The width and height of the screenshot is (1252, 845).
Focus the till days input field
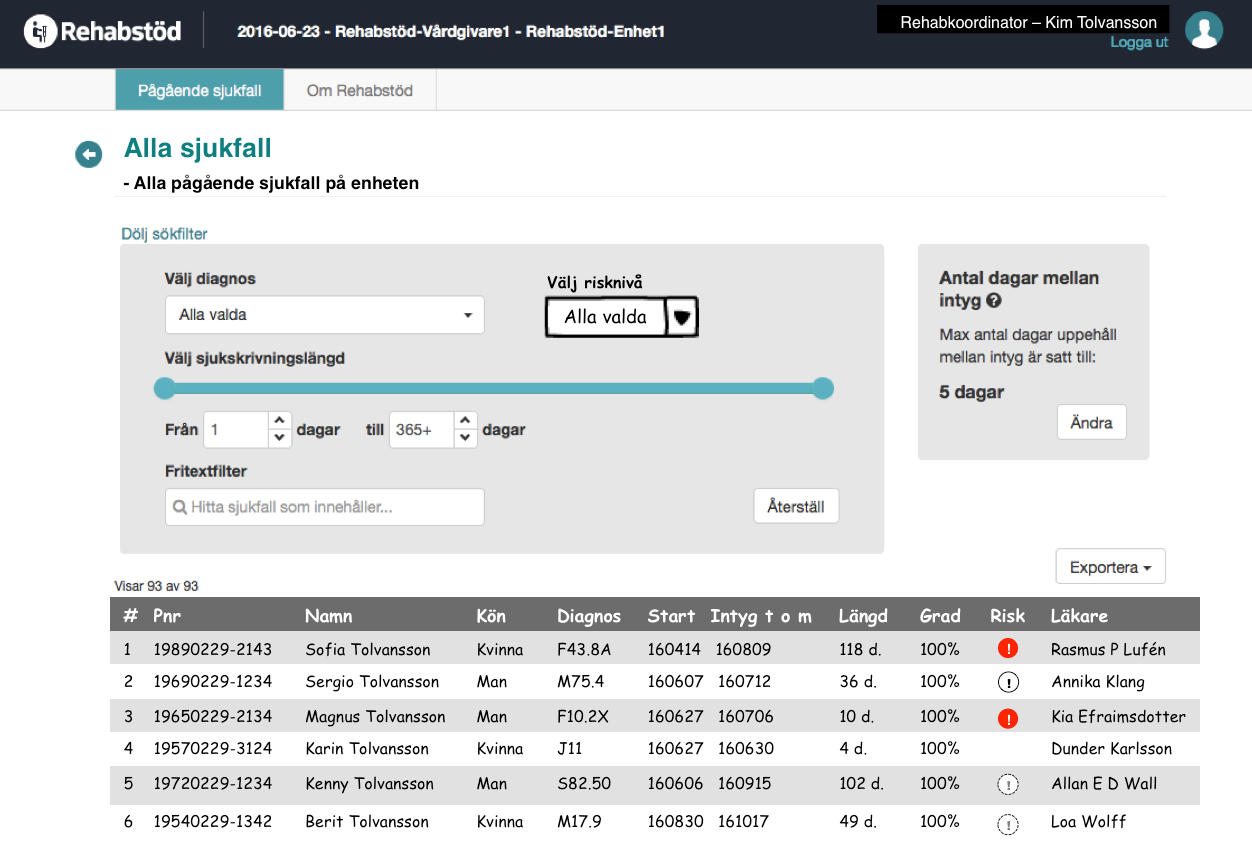pos(422,430)
